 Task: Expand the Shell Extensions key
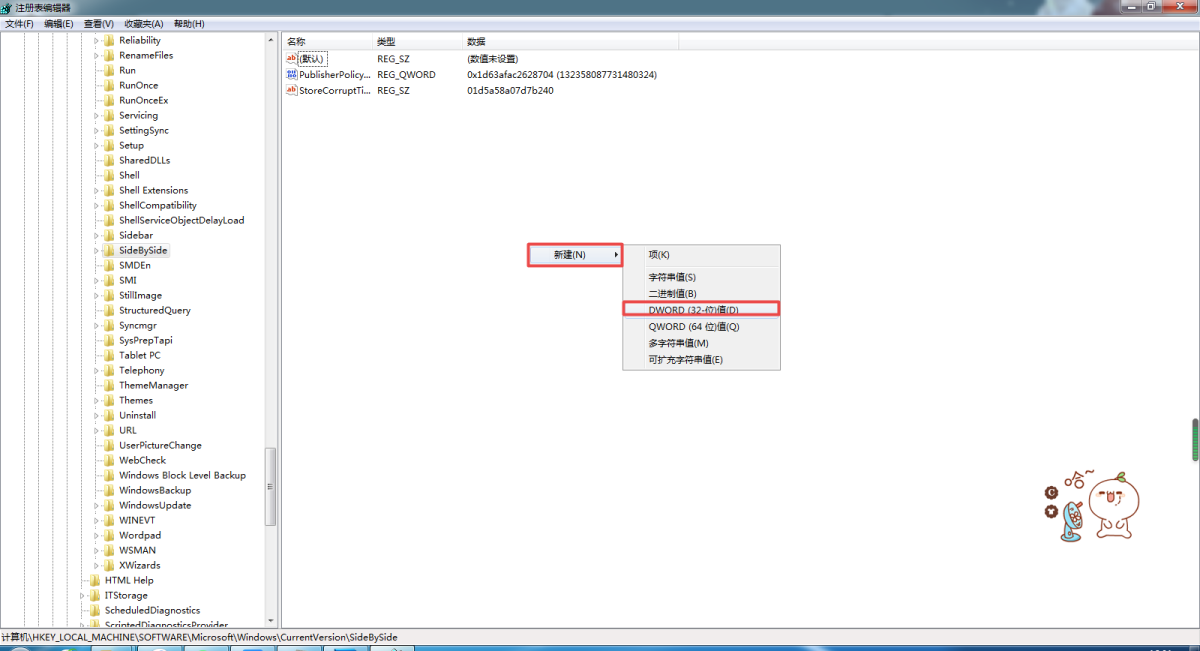[98, 191]
